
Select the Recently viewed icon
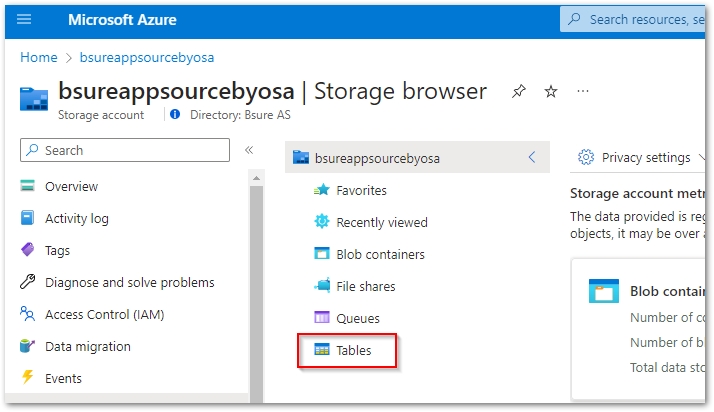pos(322,222)
